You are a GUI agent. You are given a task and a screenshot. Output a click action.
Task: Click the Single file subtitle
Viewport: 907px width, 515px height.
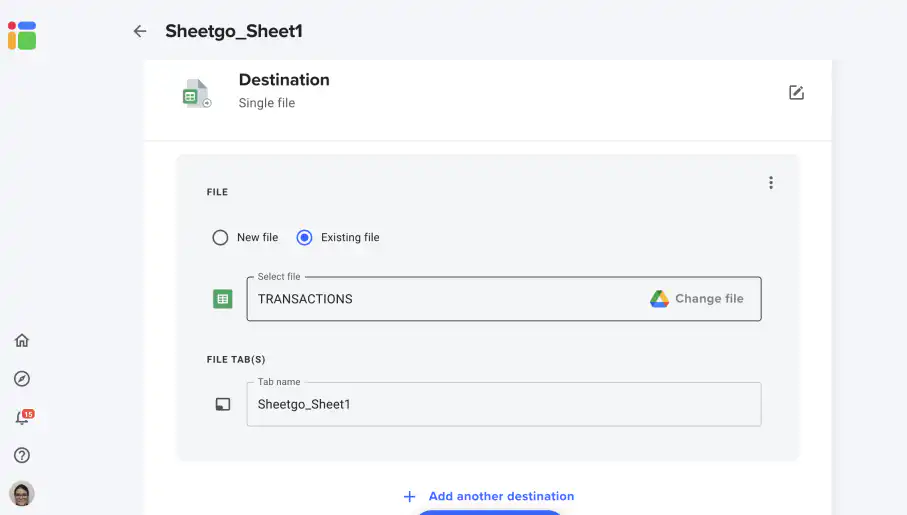[267, 103]
